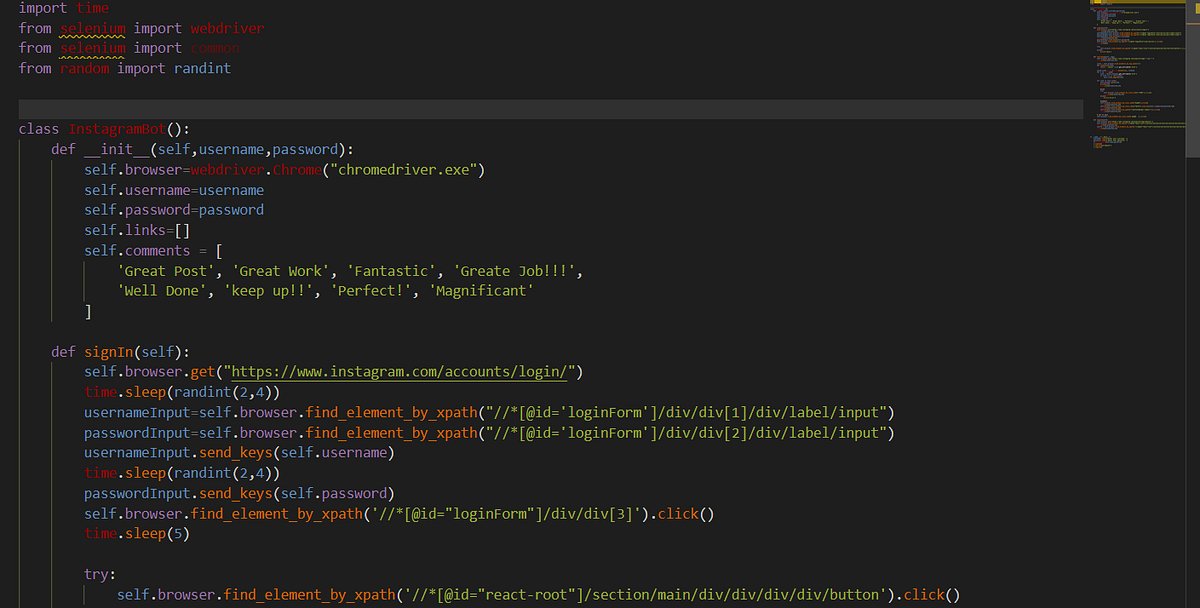Click the 'Magnificant' string
Screen dimensions: 1200x608
click(479, 291)
